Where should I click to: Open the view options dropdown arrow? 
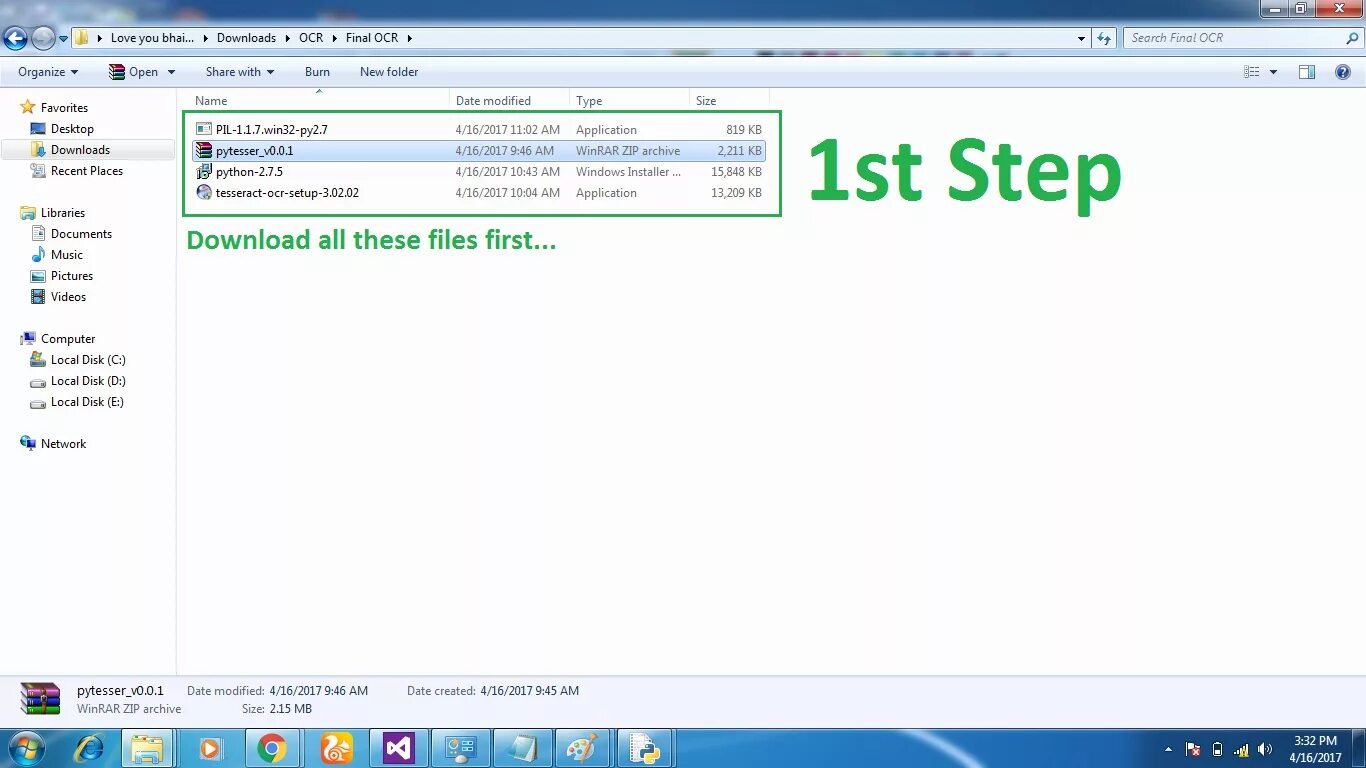(x=1273, y=72)
